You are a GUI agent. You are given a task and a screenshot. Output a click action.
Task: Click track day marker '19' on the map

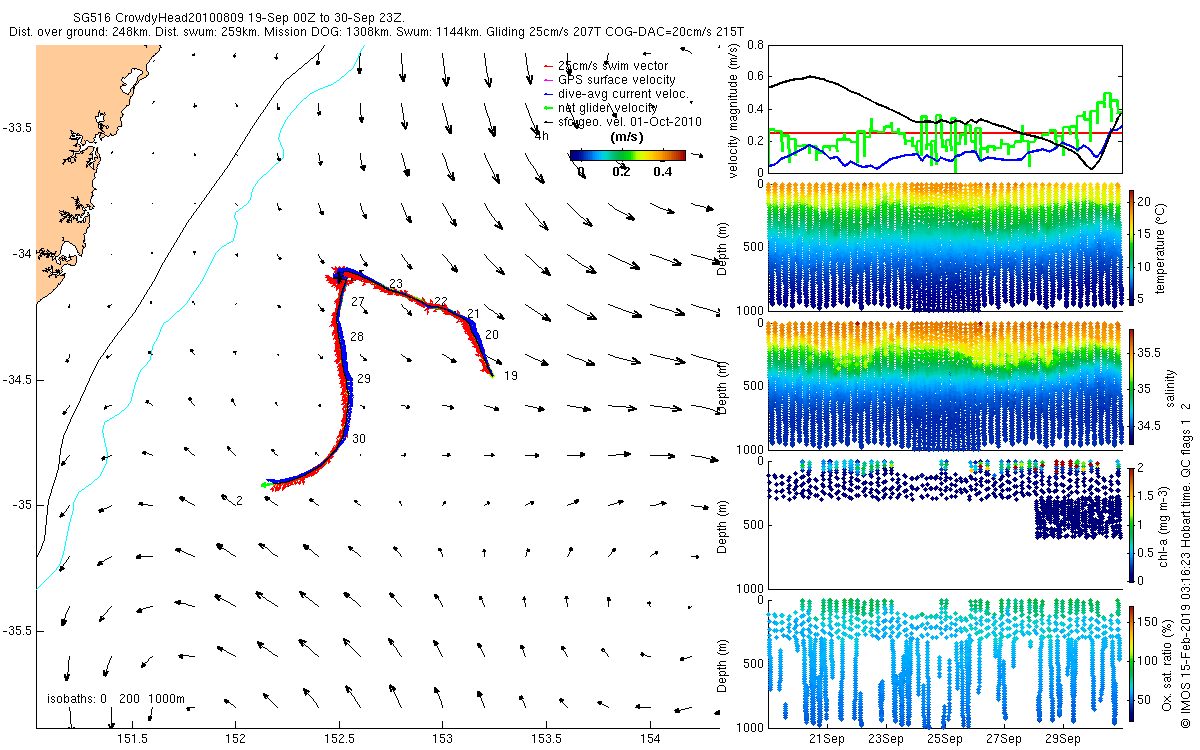pyautogui.click(x=510, y=376)
